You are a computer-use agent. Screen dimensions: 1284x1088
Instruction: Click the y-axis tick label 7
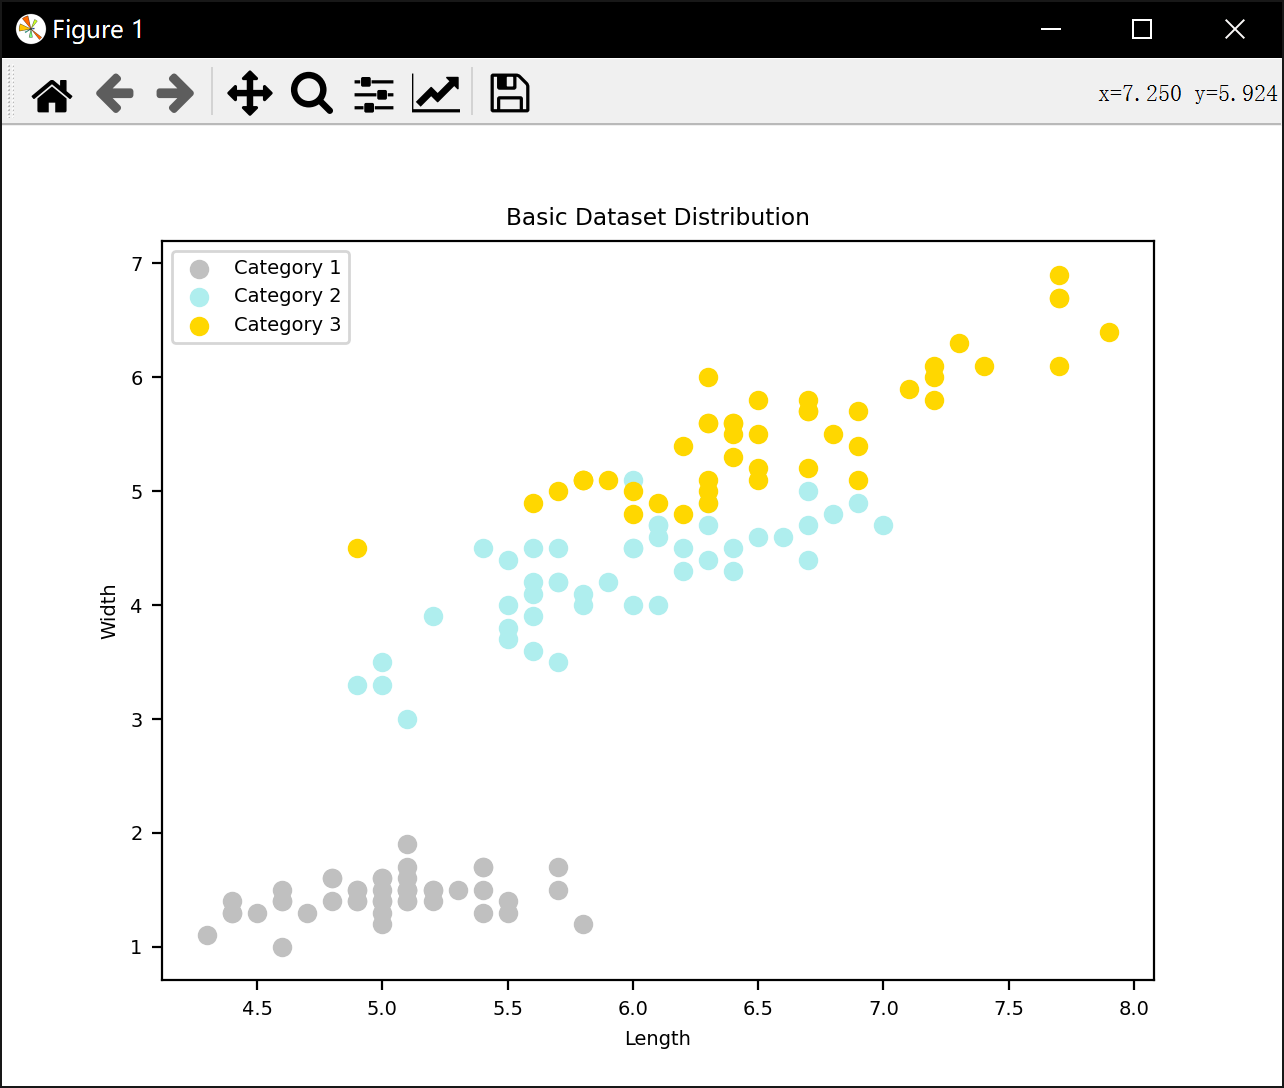(137, 264)
